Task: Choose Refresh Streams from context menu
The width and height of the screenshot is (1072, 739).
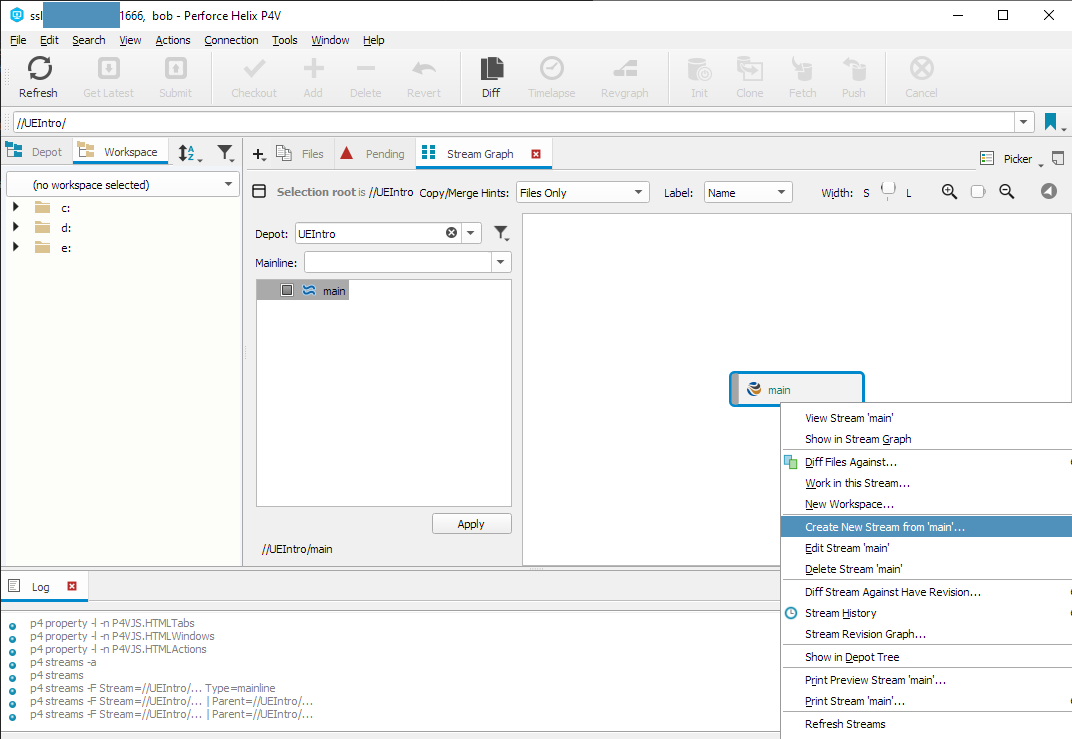Action: click(x=926, y=723)
